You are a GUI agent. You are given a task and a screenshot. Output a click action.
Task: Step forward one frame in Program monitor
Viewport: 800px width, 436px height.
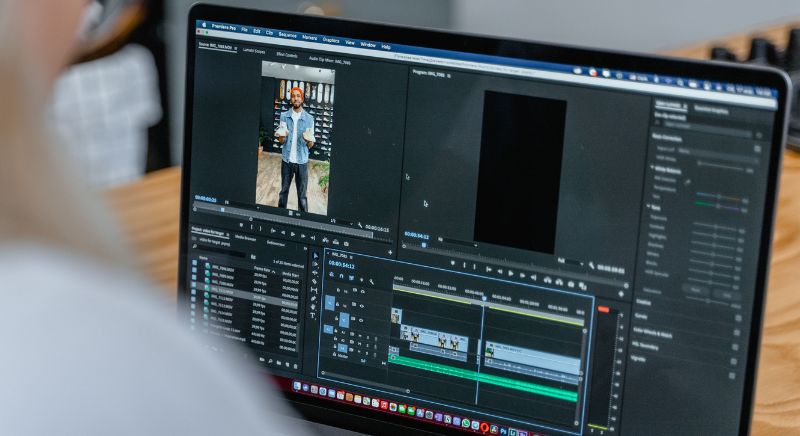[x=522, y=275]
